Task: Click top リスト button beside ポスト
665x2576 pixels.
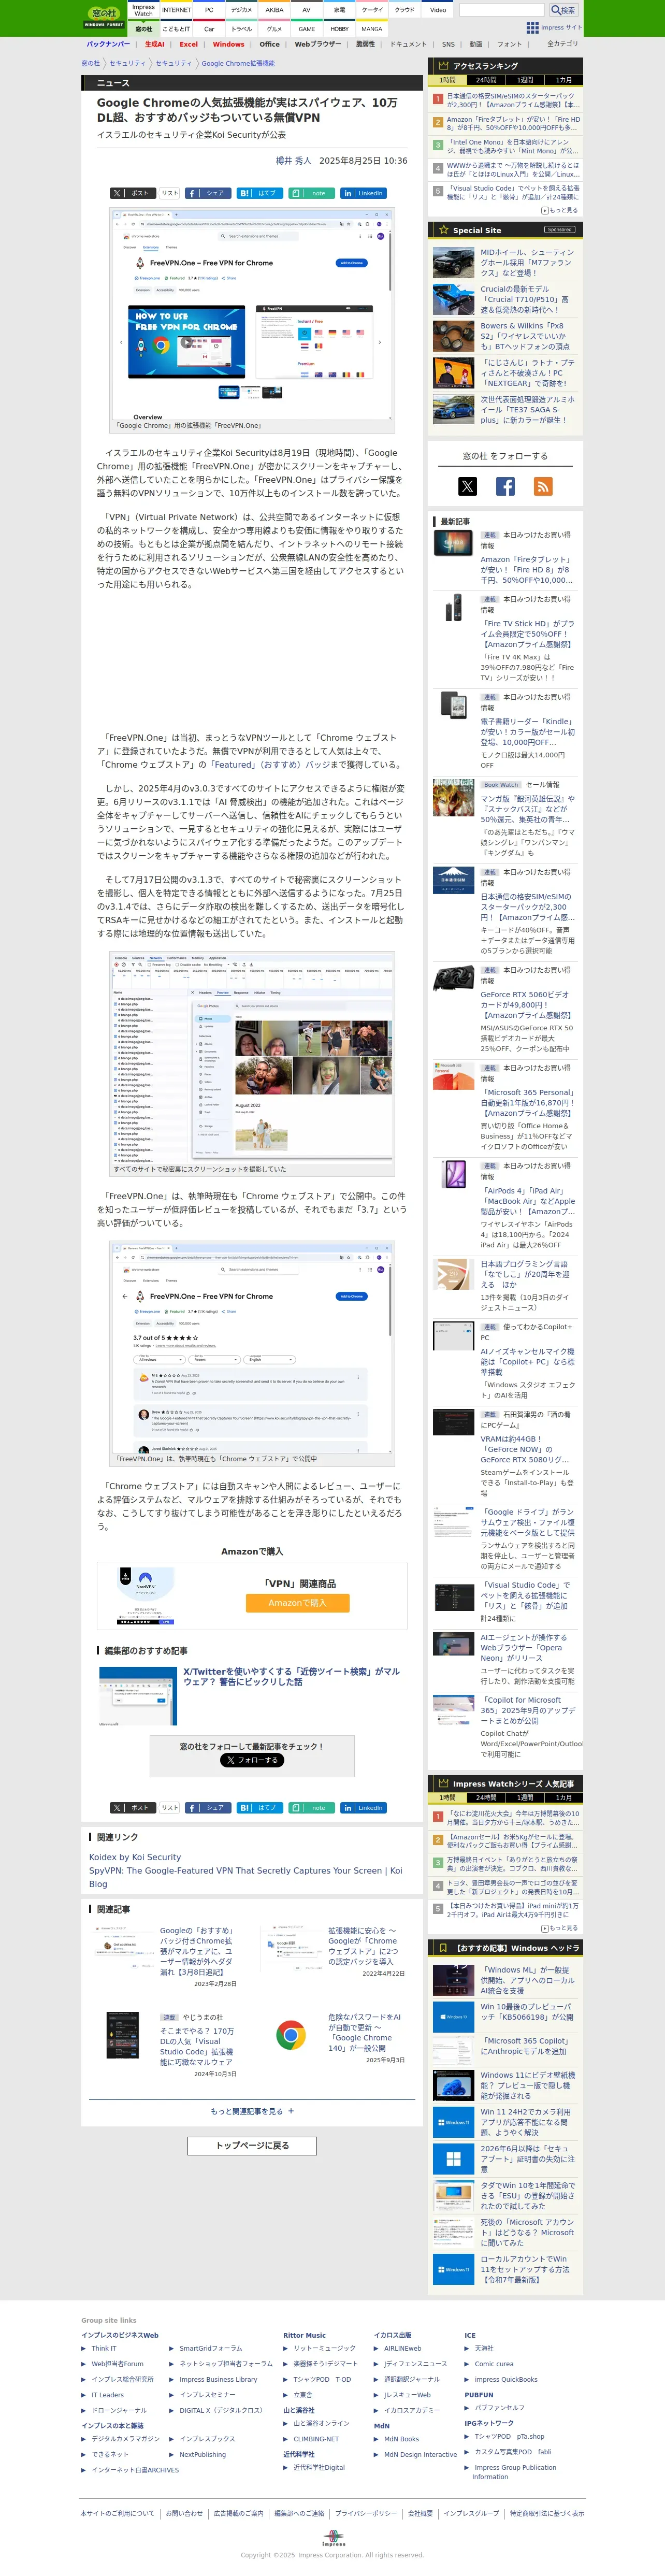Action: (170, 193)
